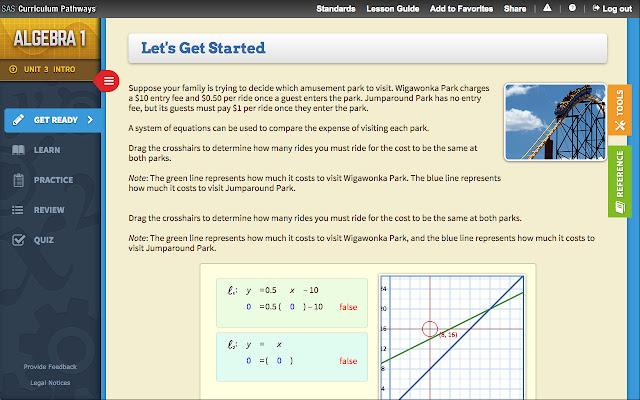
Task: Click Add to Favorites
Action: tap(461, 9)
